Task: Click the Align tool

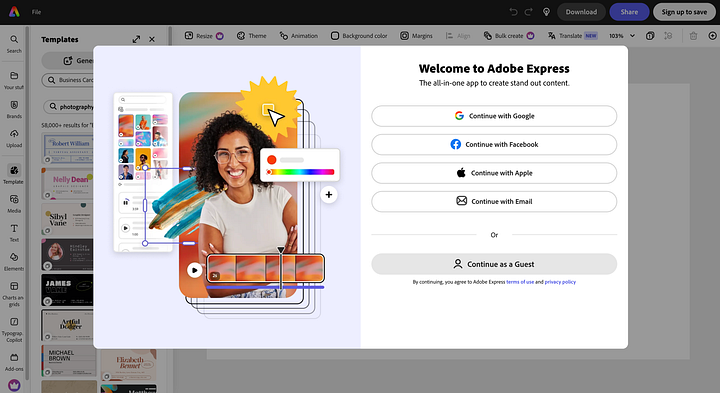Action: click(458, 36)
